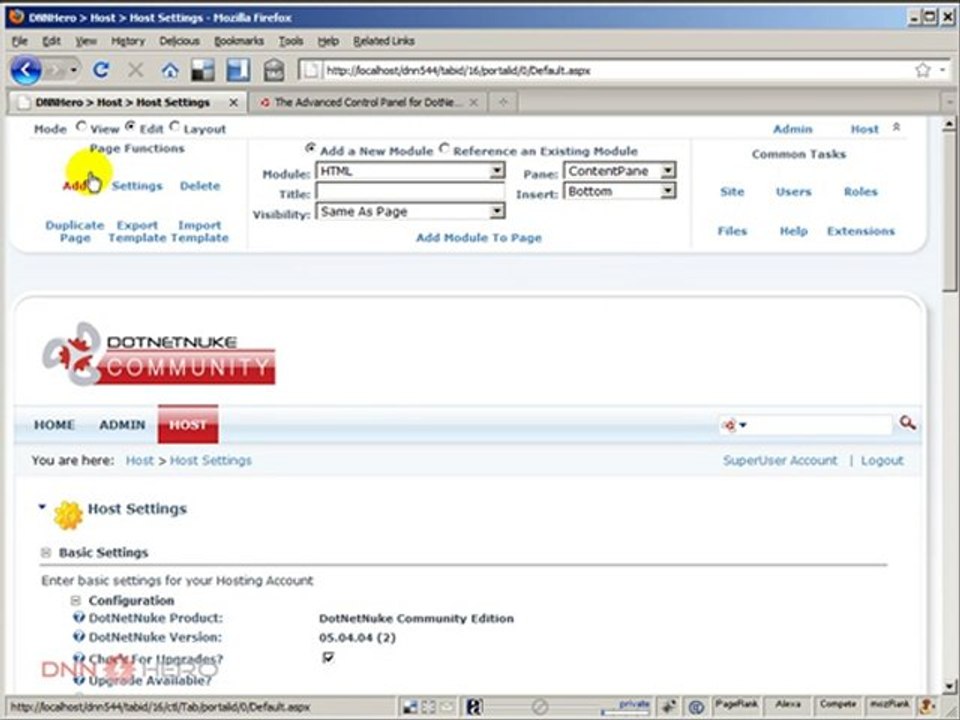Image resolution: width=960 pixels, height=720 pixels.
Task: Open the Users common task
Action: point(793,192)
